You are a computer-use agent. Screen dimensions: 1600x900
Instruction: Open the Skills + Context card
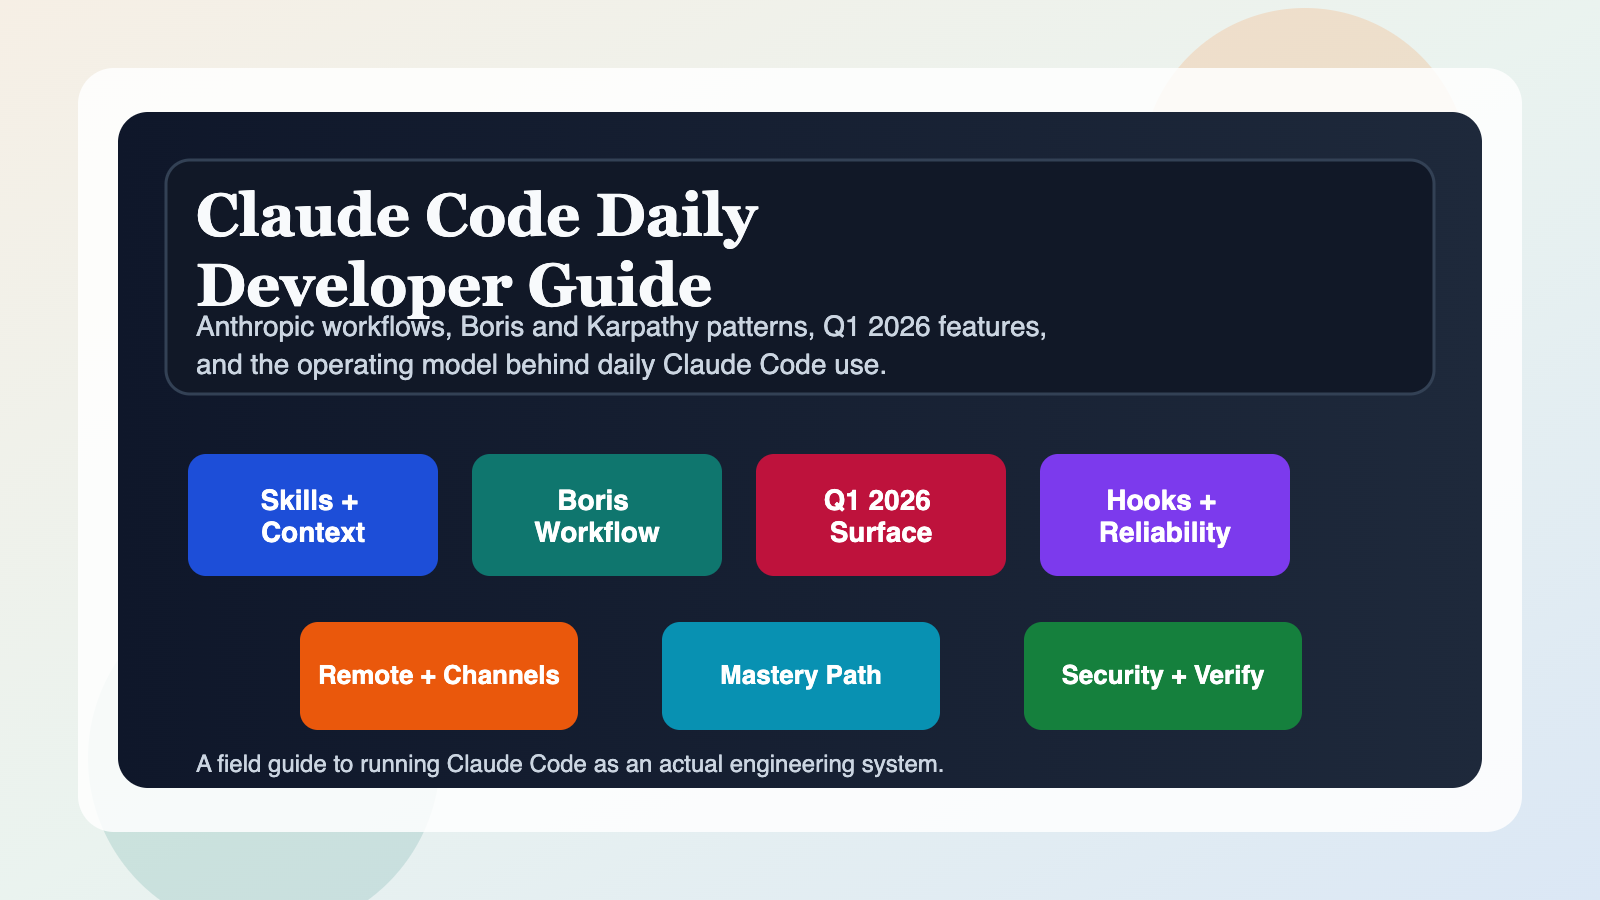[313, 515]
